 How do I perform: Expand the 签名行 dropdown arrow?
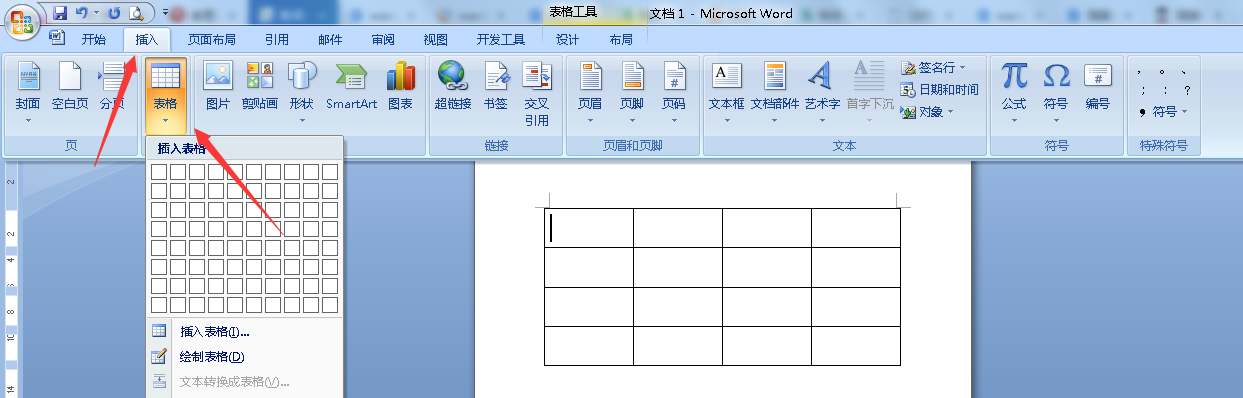[x=963, y=68]
